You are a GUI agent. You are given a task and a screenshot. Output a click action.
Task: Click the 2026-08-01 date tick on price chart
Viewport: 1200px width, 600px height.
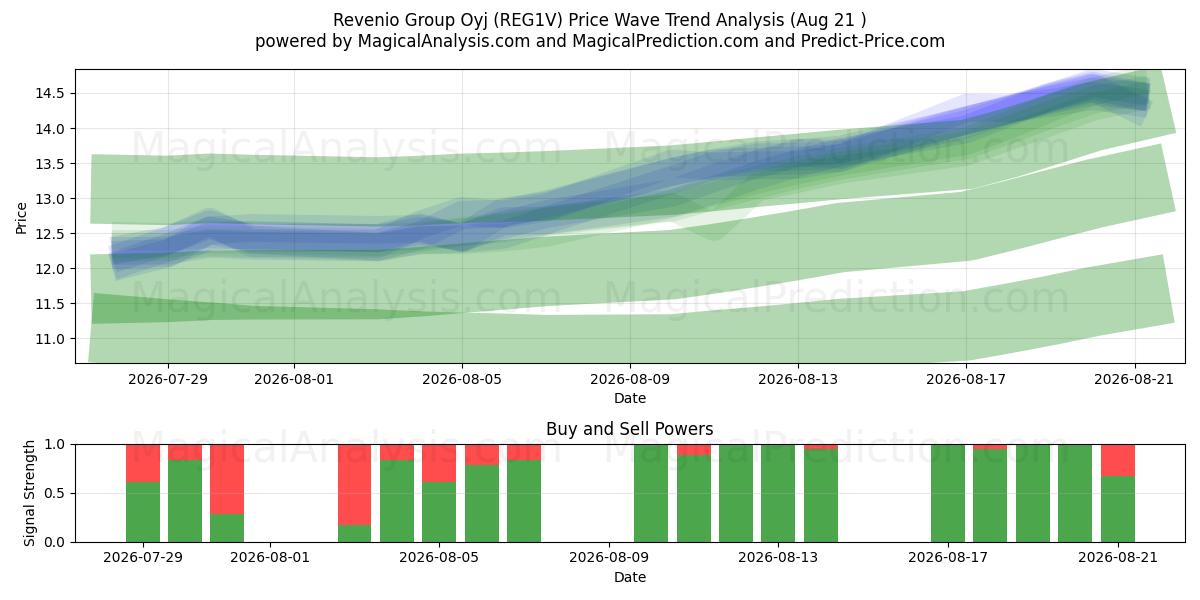tap(294, 378)
